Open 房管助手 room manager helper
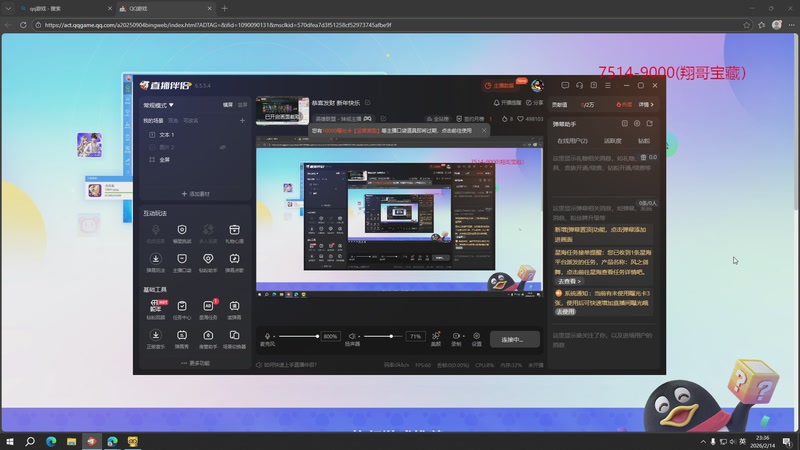Image resolution: width=800 pixels, height=450 pixels. 208,339
